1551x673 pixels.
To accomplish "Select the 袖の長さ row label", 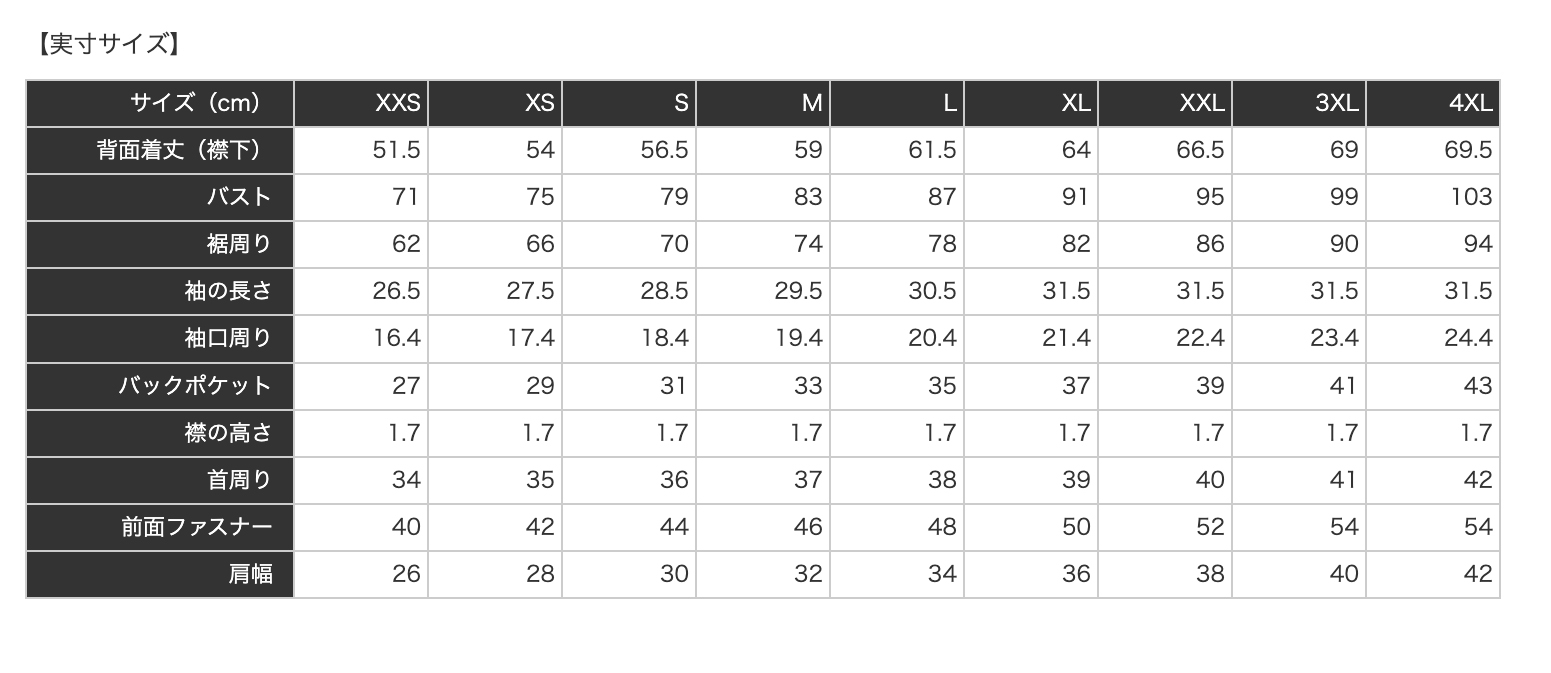I will pyautogui.click(x=228, y=291).
